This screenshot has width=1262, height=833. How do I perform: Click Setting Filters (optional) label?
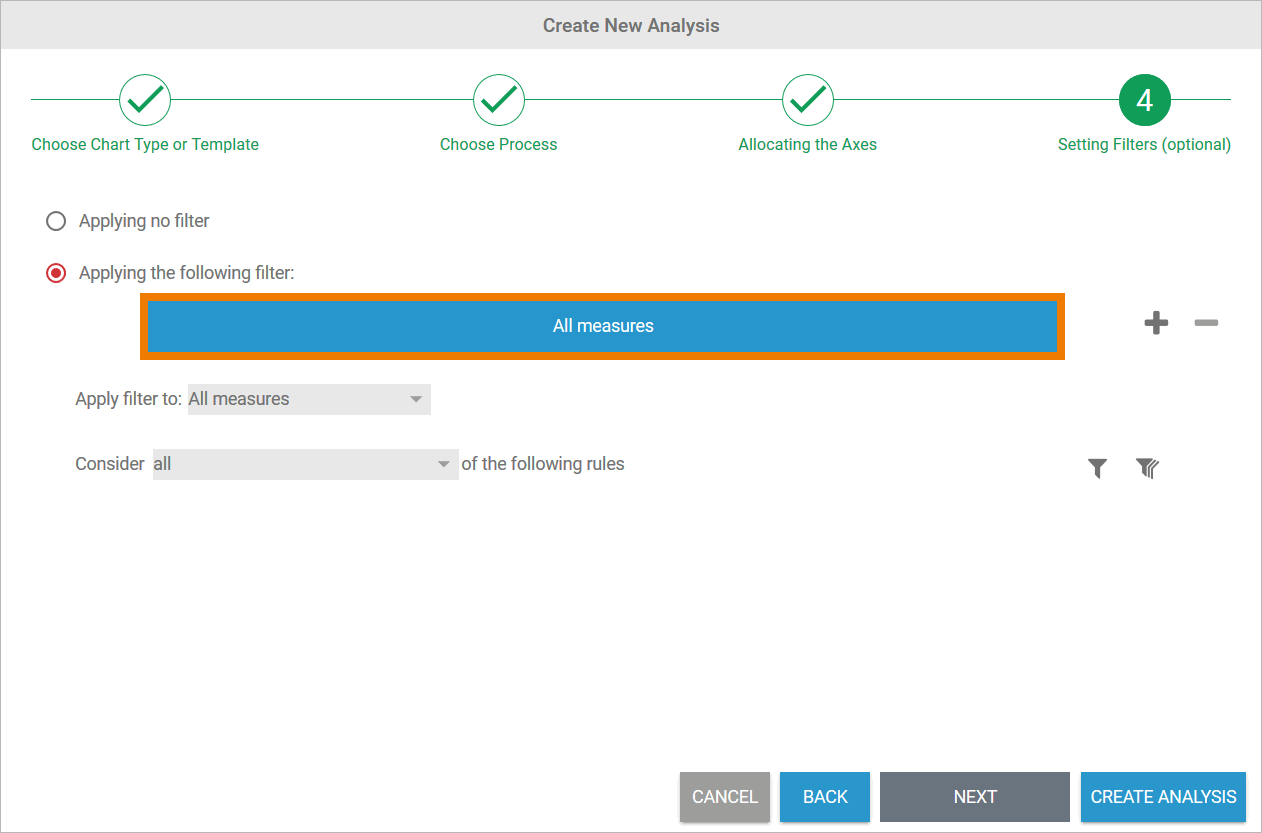1145,145
